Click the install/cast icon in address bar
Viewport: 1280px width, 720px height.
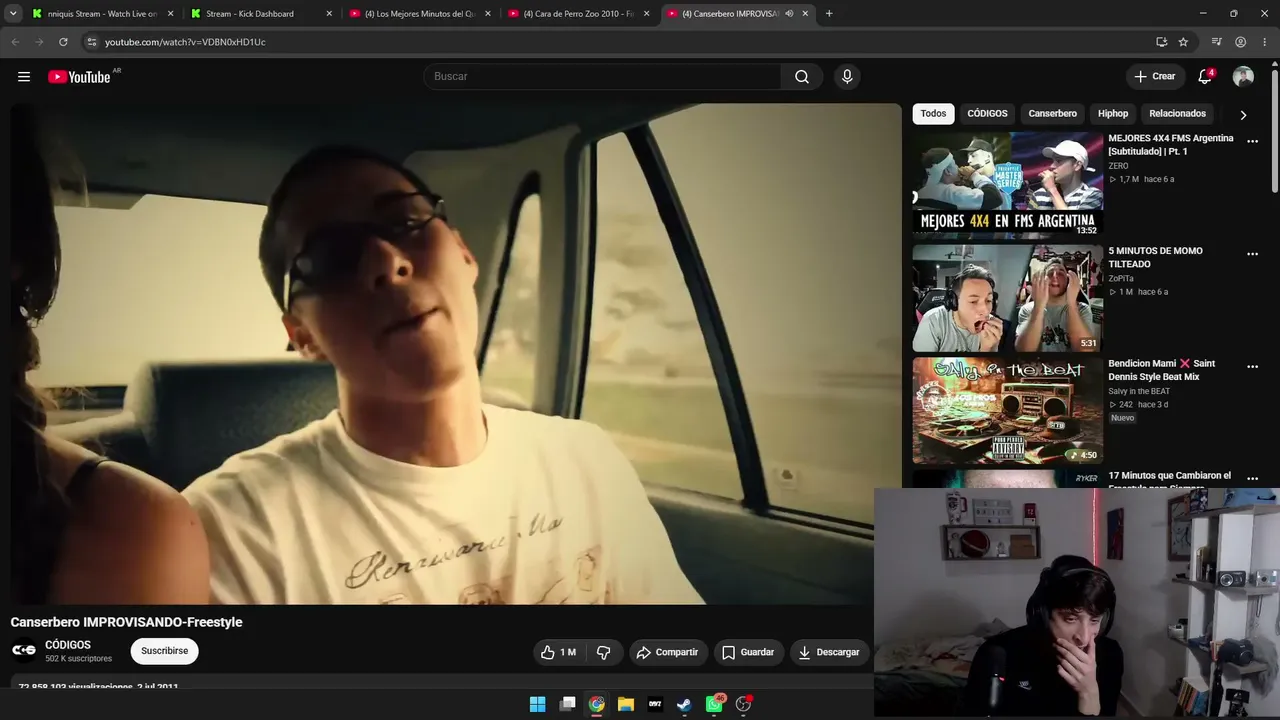tap(1161, 42)
